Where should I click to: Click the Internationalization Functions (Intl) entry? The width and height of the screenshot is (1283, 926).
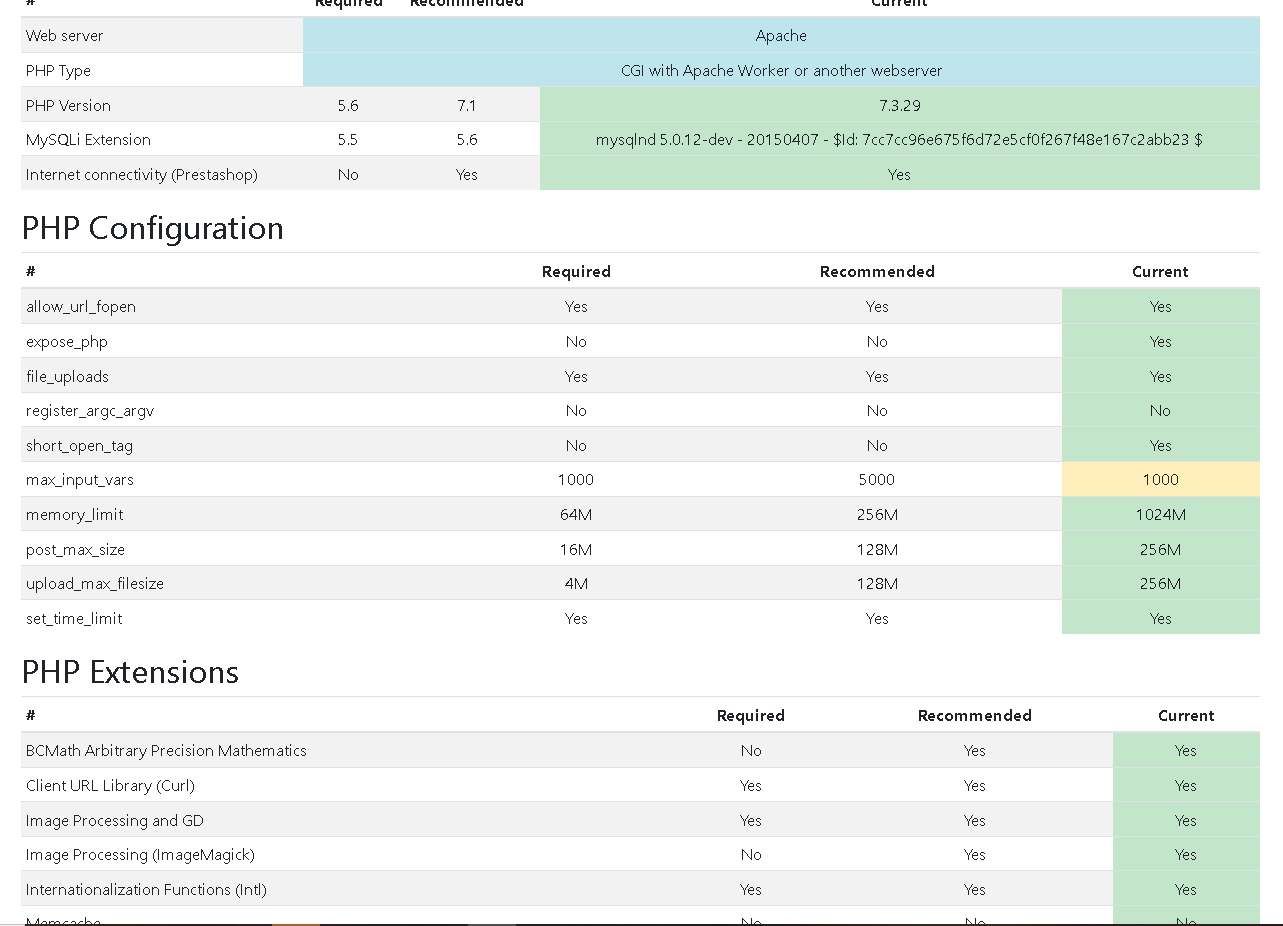click(145, 889)
